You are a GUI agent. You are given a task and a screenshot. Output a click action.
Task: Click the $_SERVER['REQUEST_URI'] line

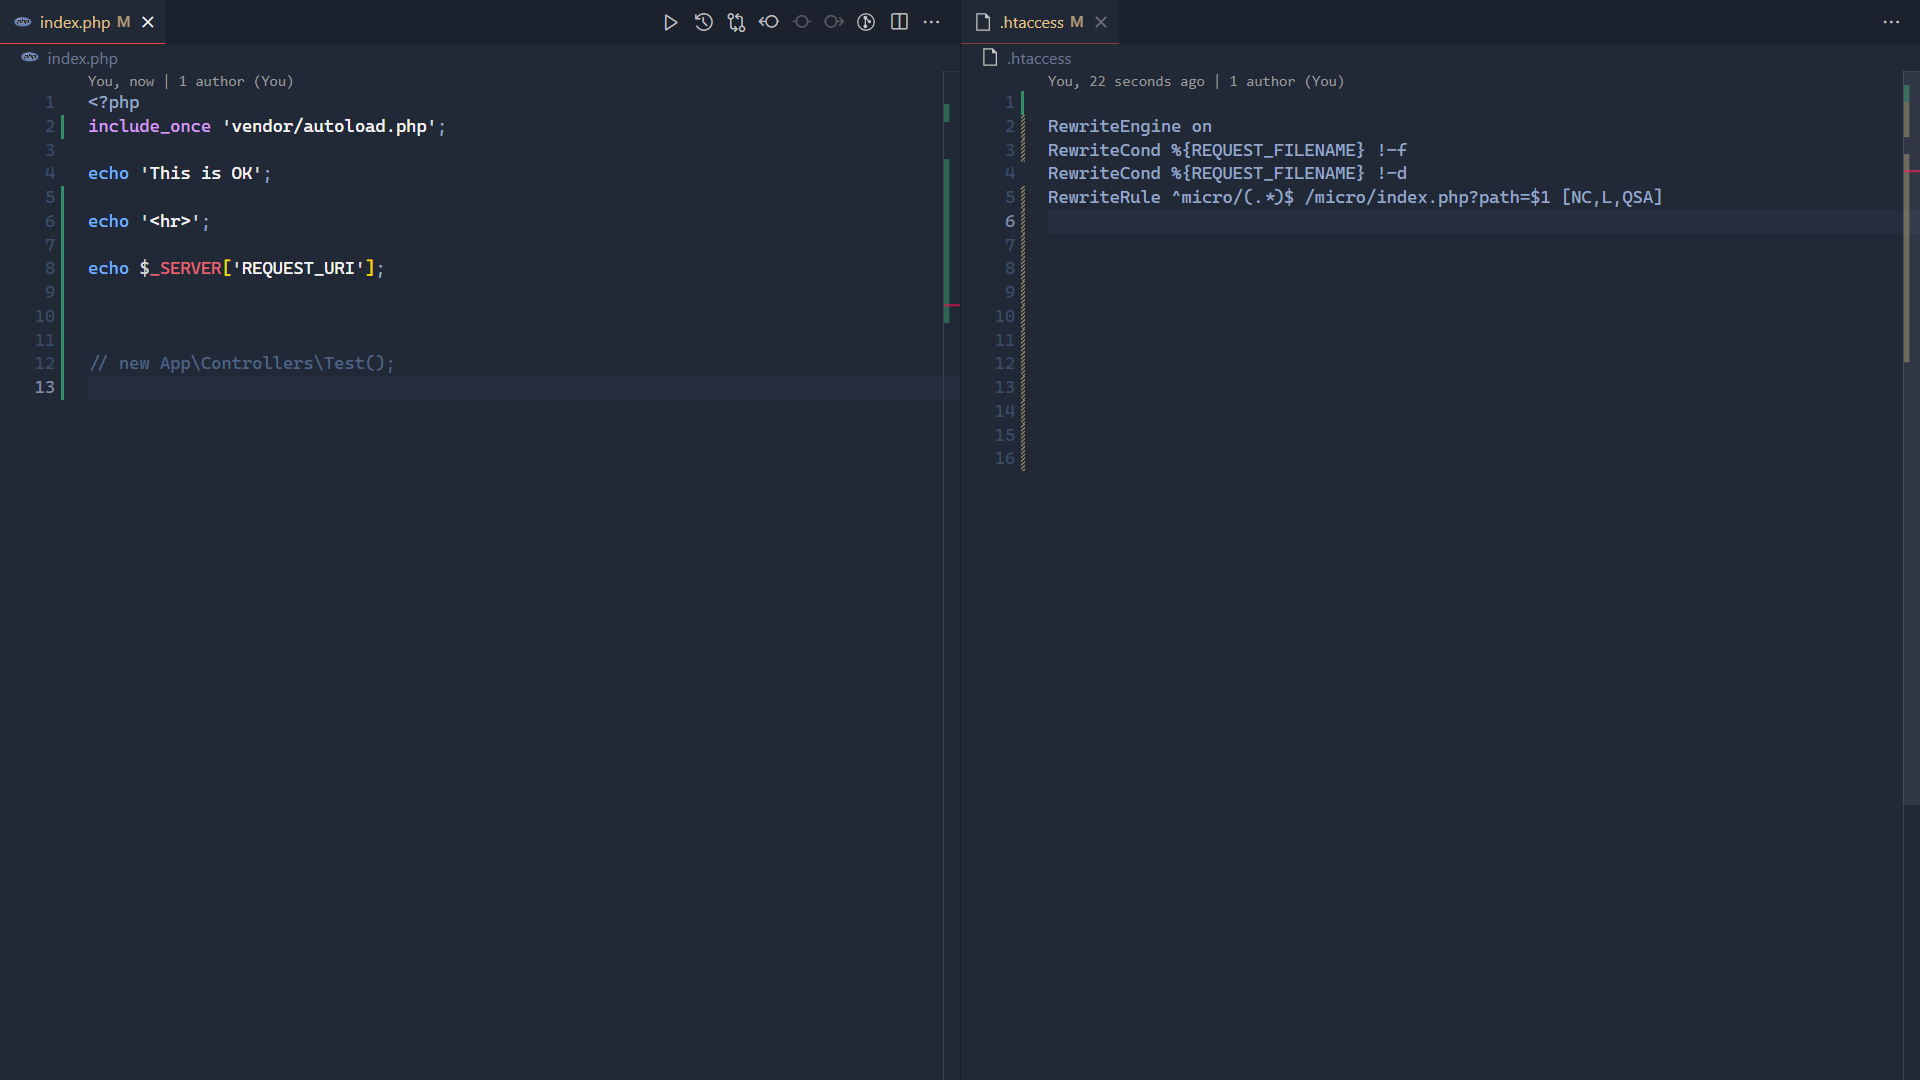click(236, 268)
